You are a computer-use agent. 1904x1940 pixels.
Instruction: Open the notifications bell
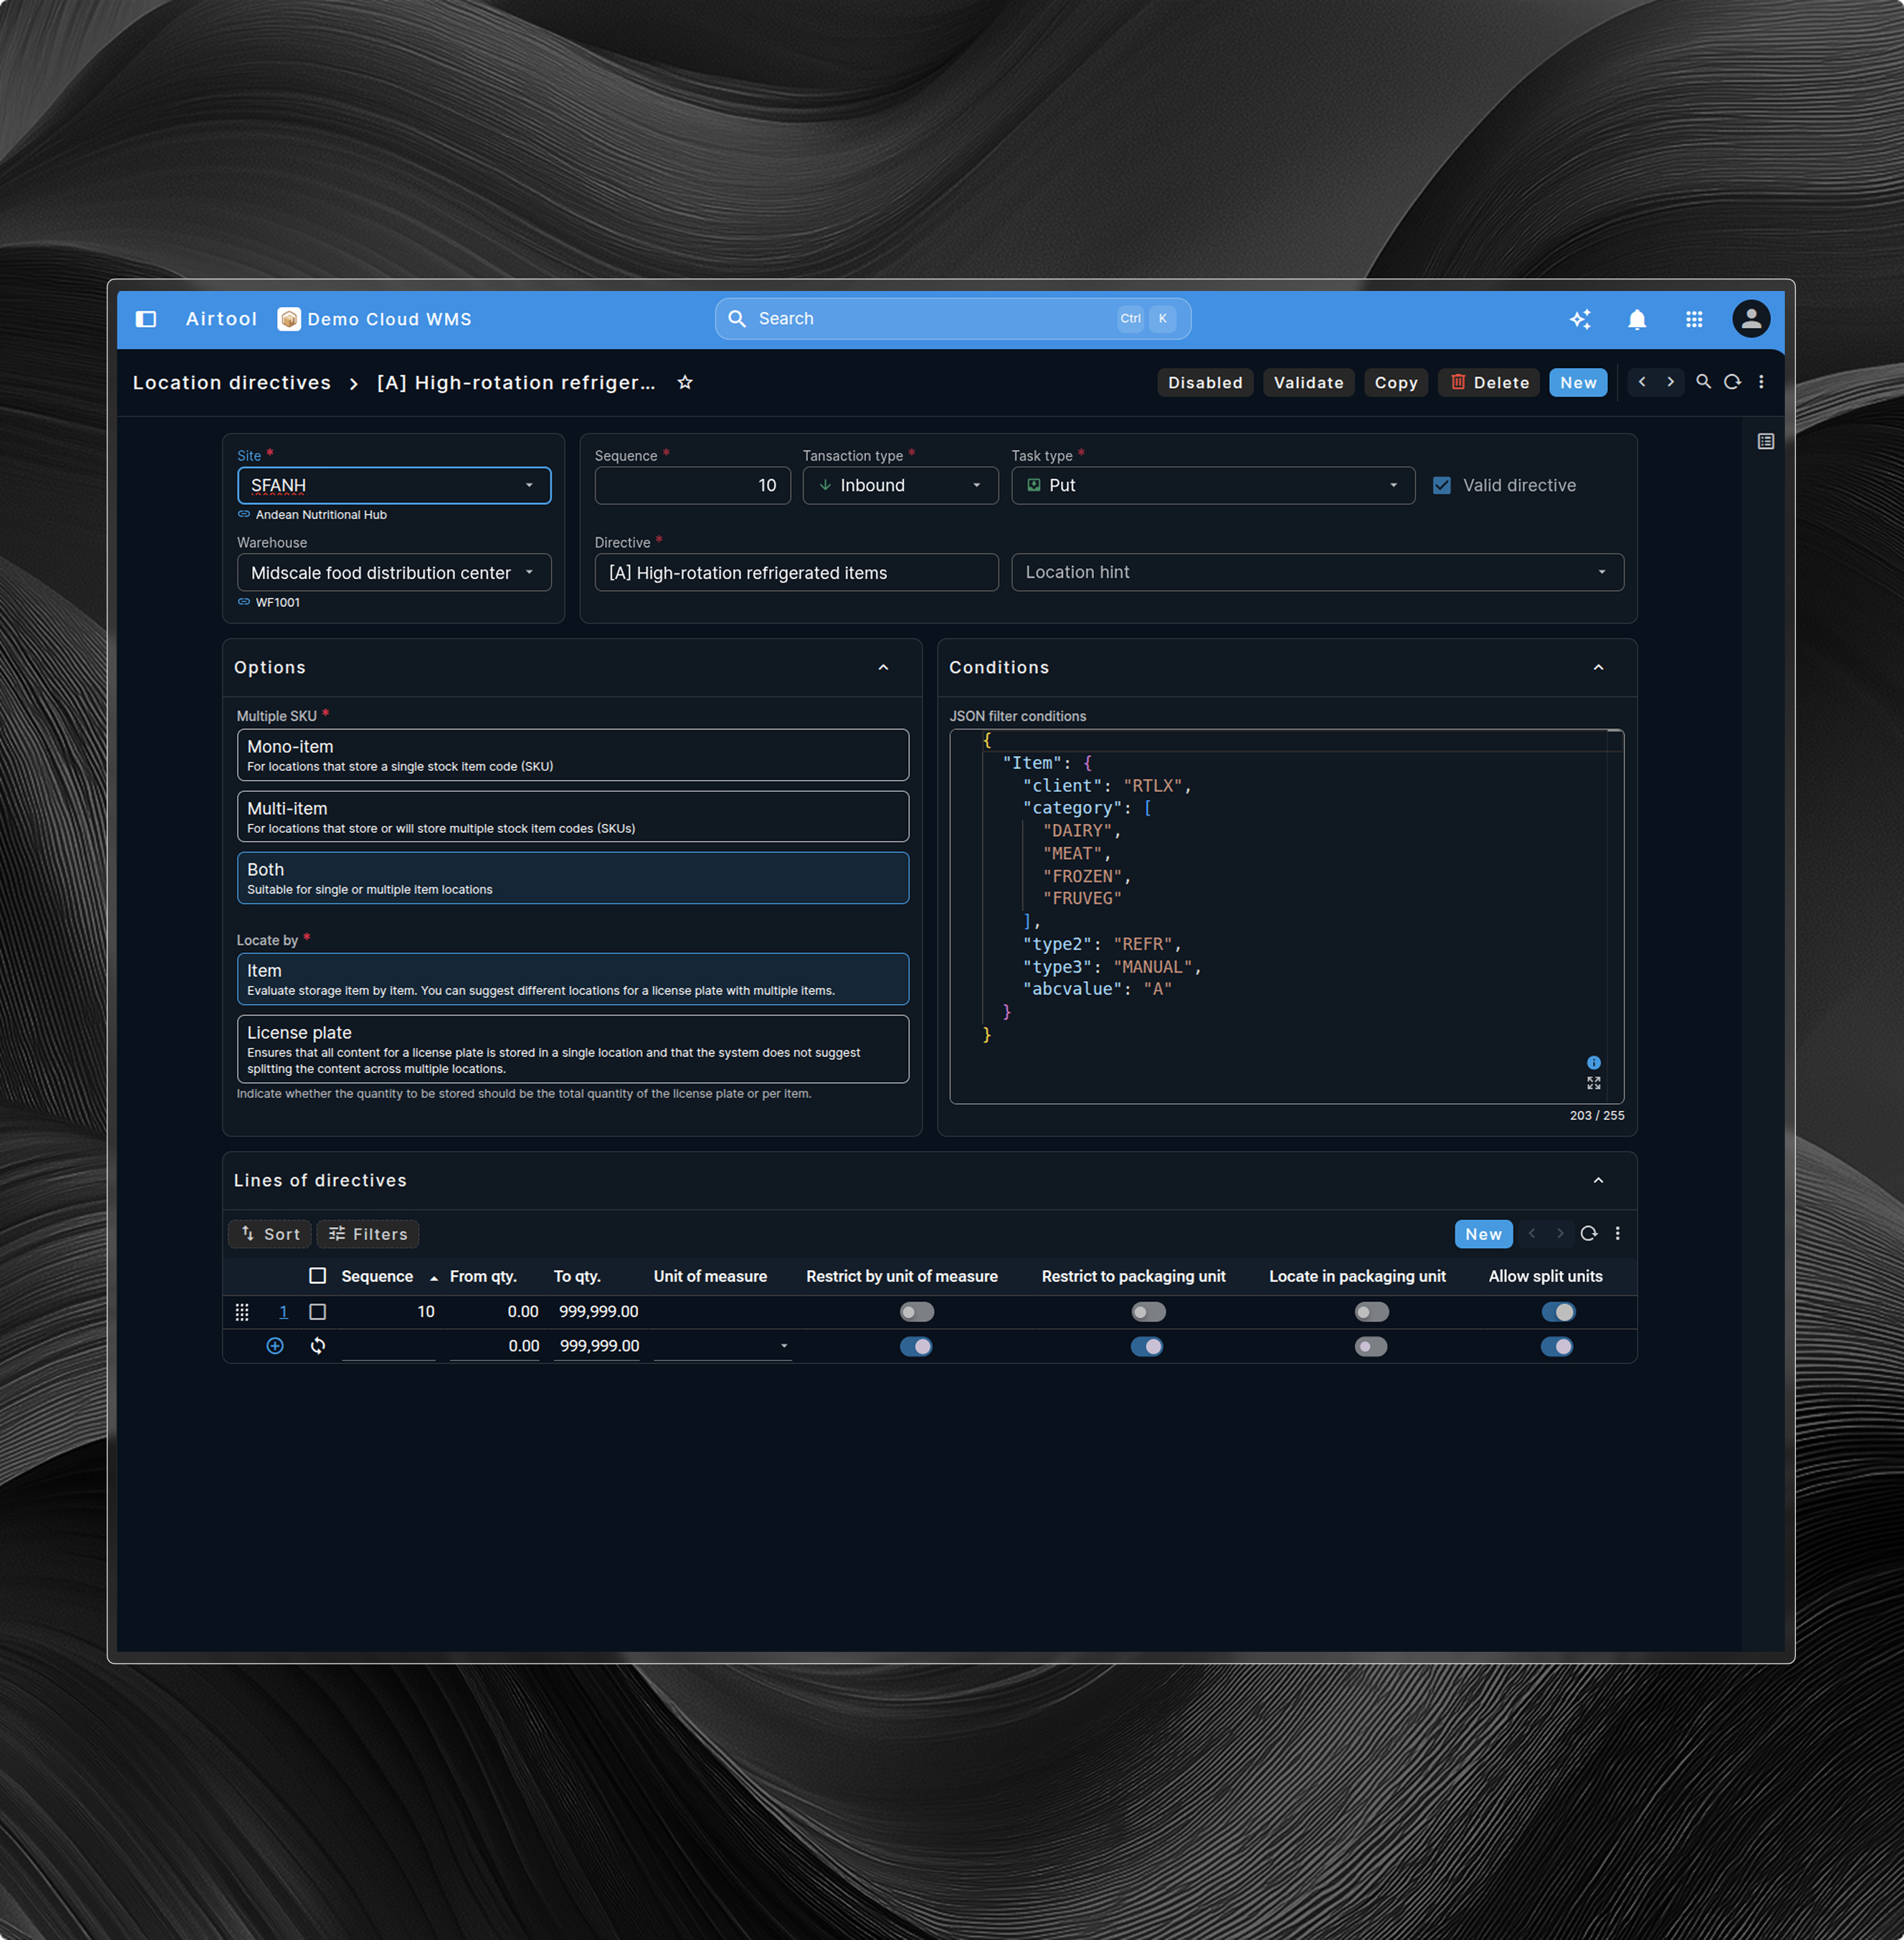[x=1637, y=319]
